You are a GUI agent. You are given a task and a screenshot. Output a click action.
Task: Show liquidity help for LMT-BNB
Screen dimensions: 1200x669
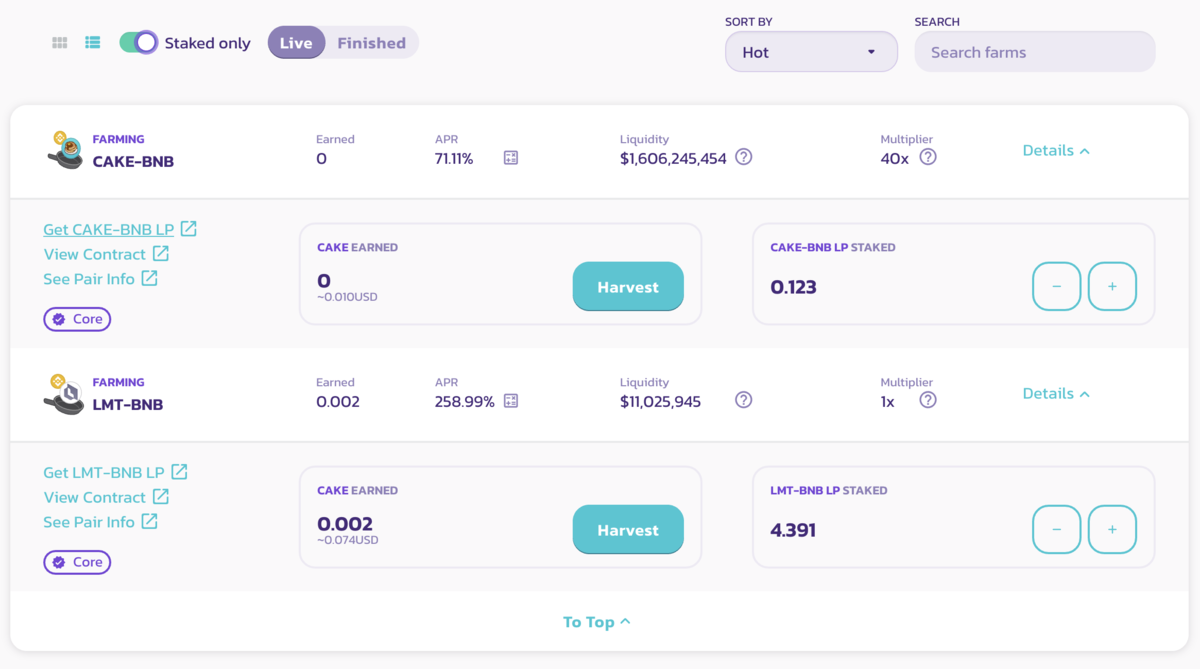(x=743, y=400)
